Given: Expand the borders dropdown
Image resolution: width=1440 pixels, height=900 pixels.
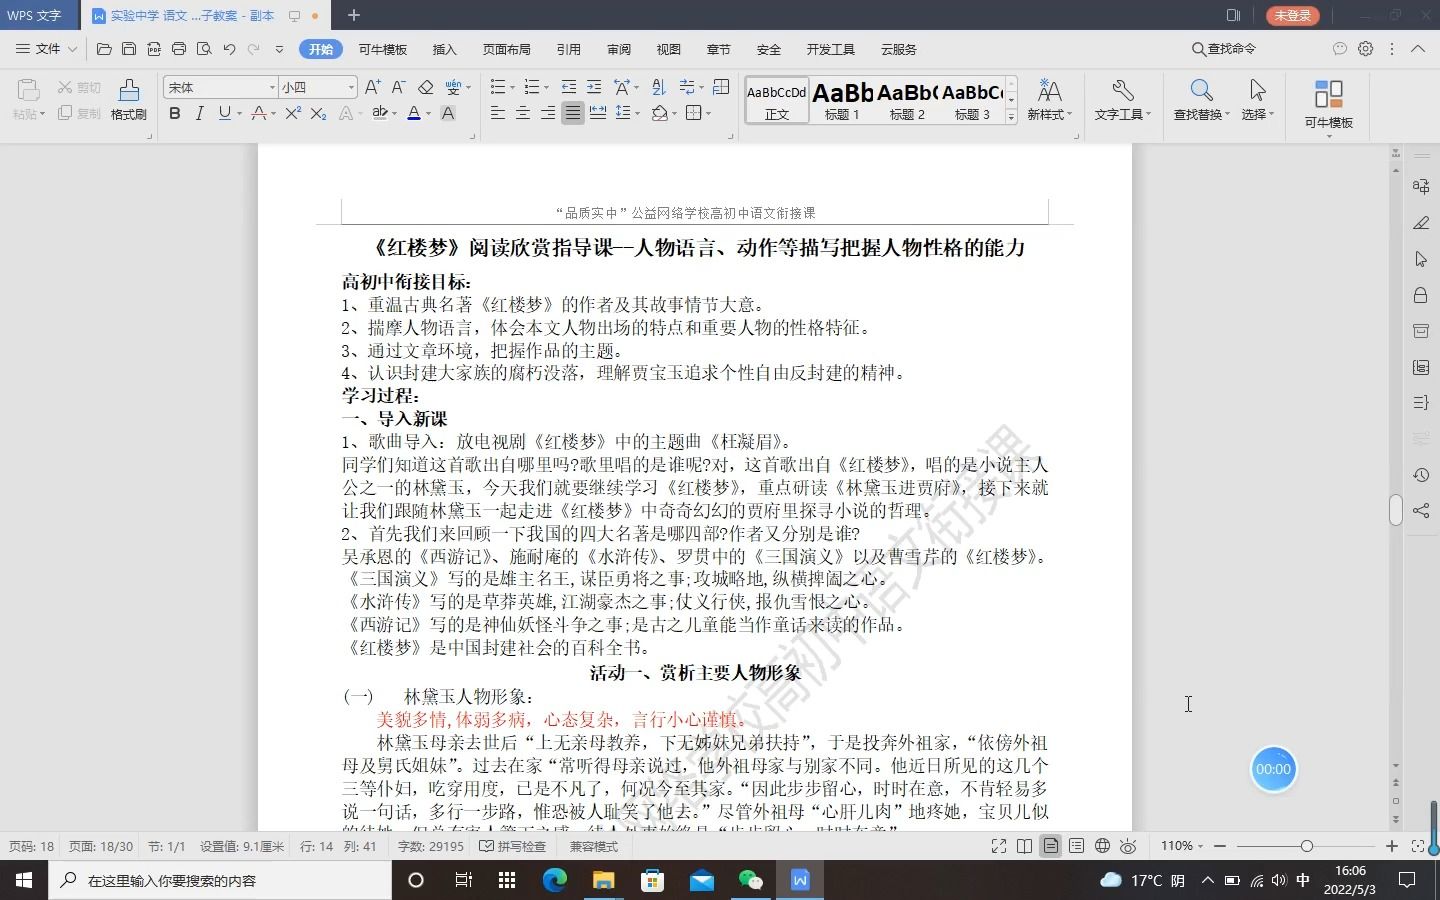Looking at the screenshot, I should tap(708, 114).
